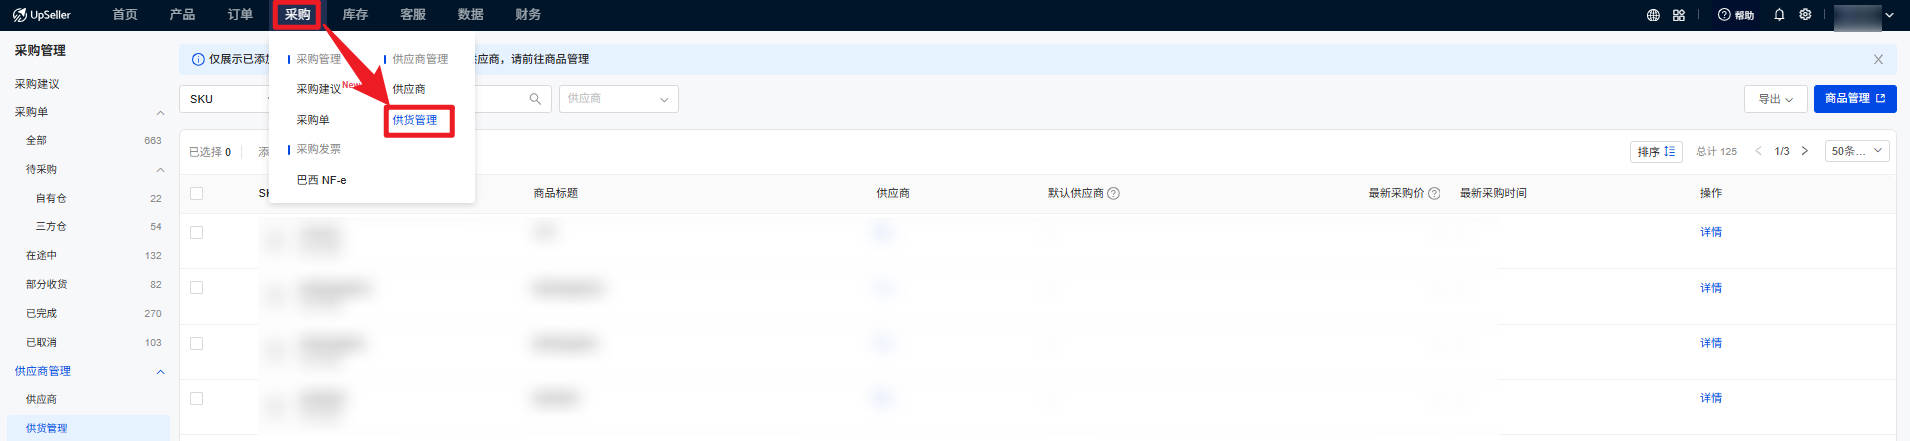The image size is (1910, 441).
Task: Select 在途中 in the sidebar
Action: point(41,256)
